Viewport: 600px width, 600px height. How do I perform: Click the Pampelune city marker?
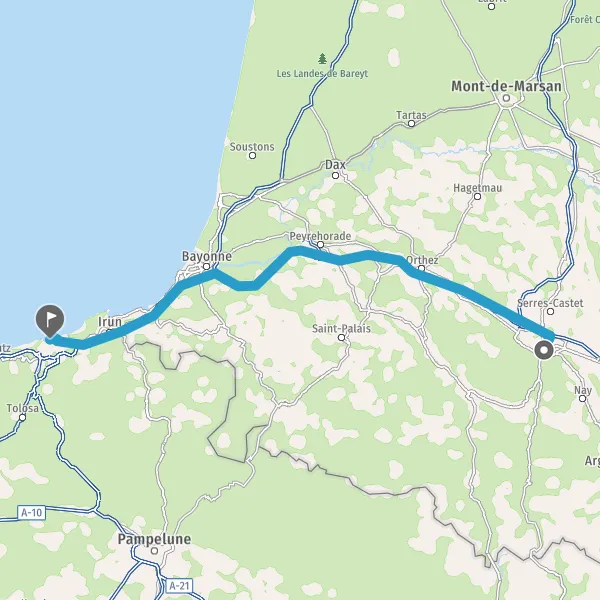point(154,551)
